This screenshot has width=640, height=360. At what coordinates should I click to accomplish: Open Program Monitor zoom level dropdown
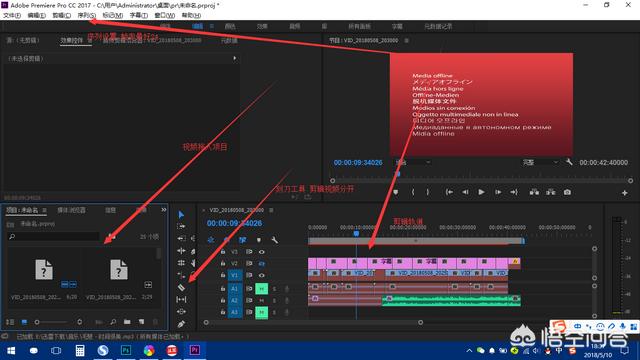(413, 162)
